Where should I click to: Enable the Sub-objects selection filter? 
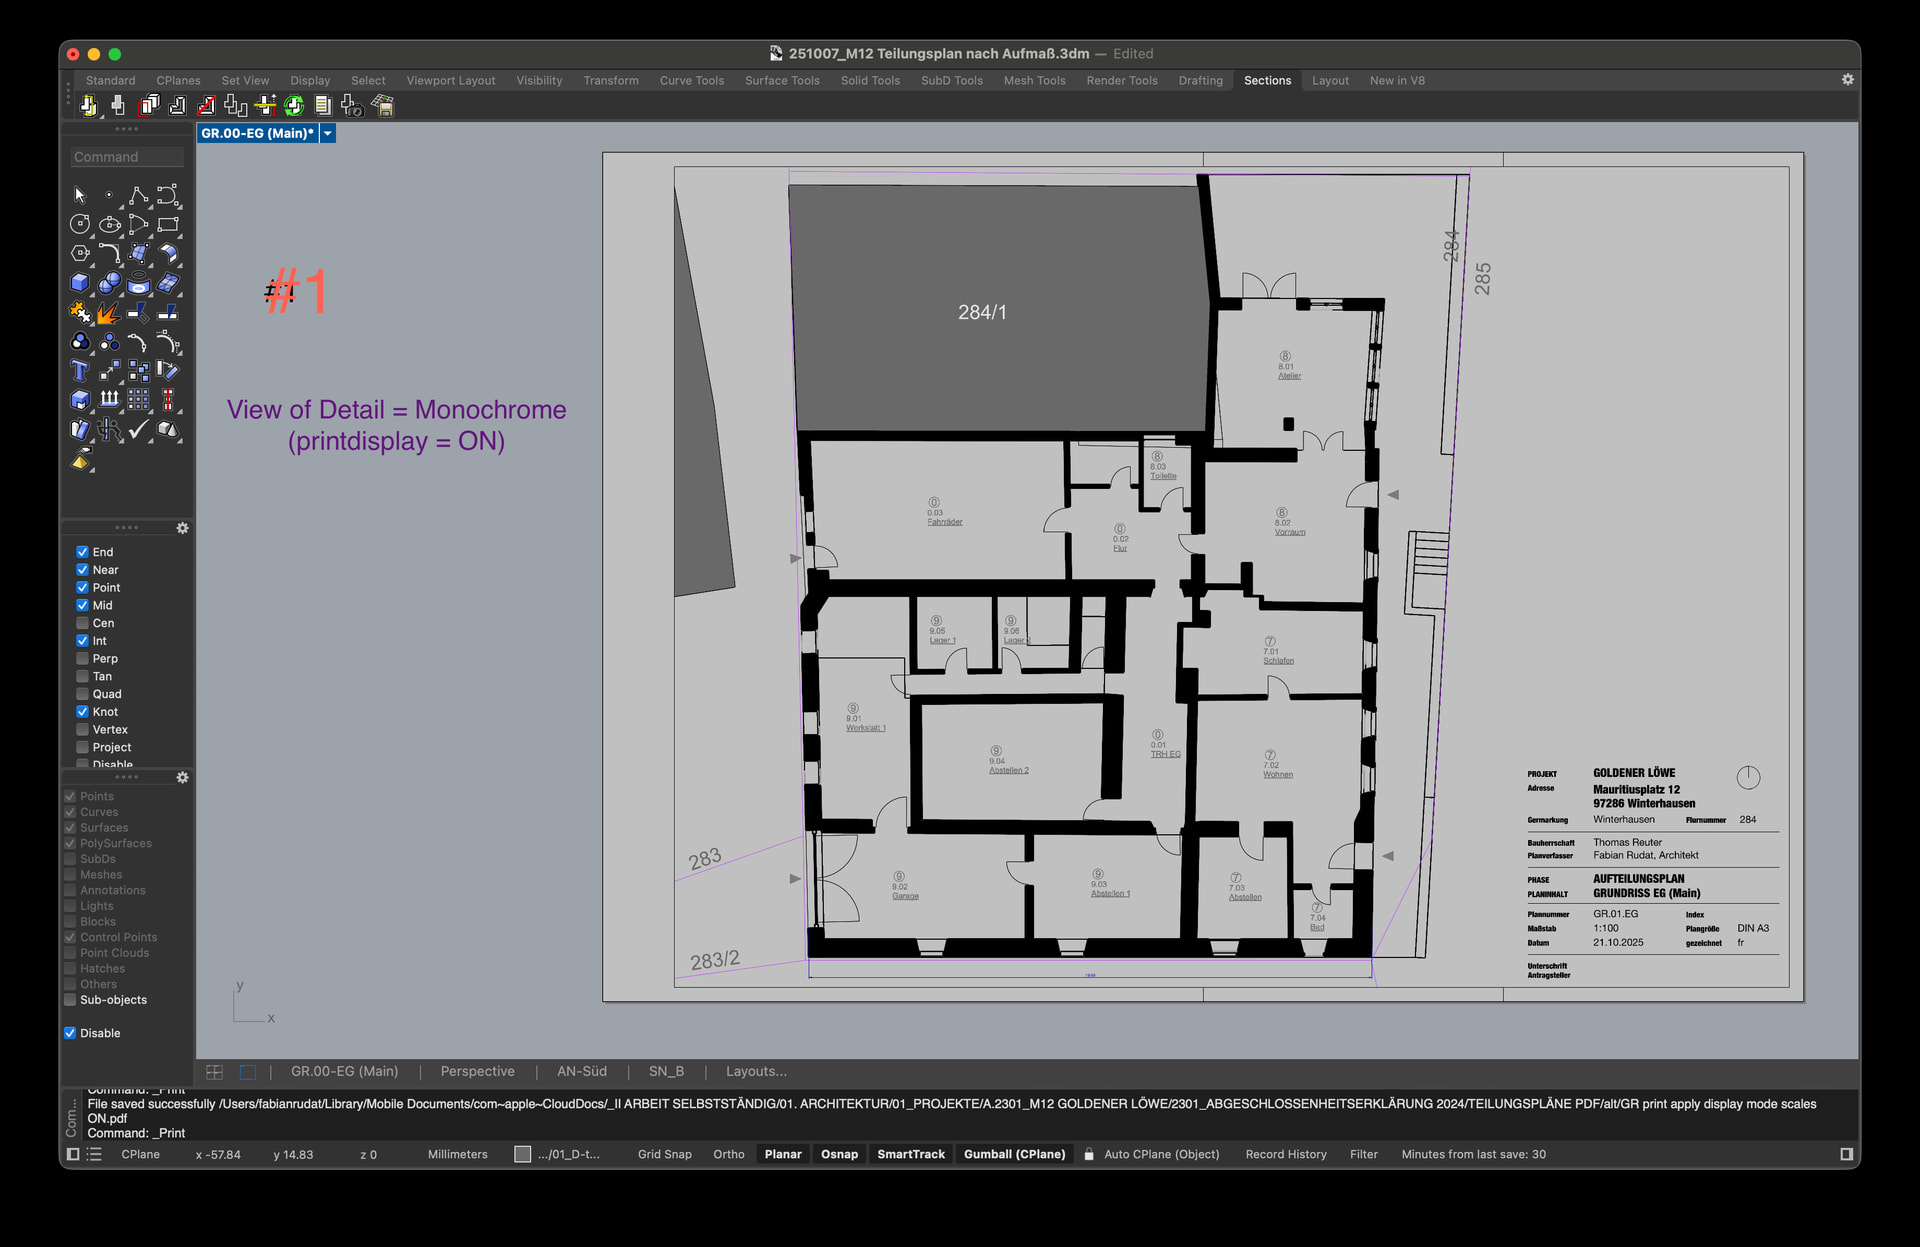(70, 1000)
